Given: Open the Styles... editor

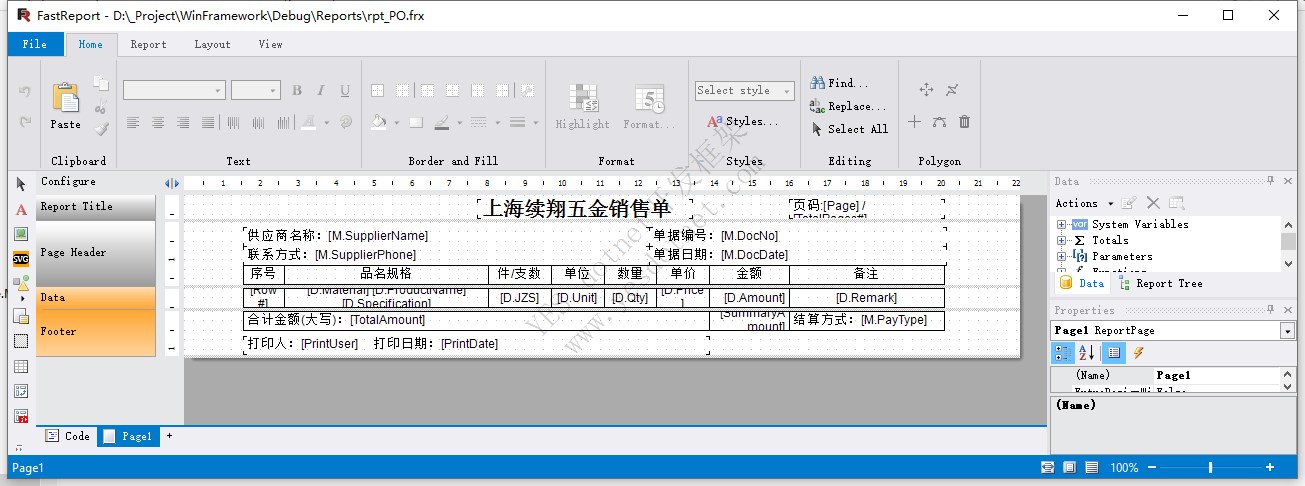Looking at the screenshot, I should 742,121.
